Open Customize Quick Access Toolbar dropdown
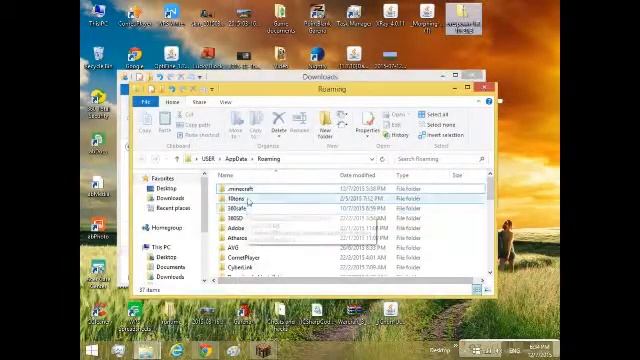640x360 pixels. (x=212, y=89)
